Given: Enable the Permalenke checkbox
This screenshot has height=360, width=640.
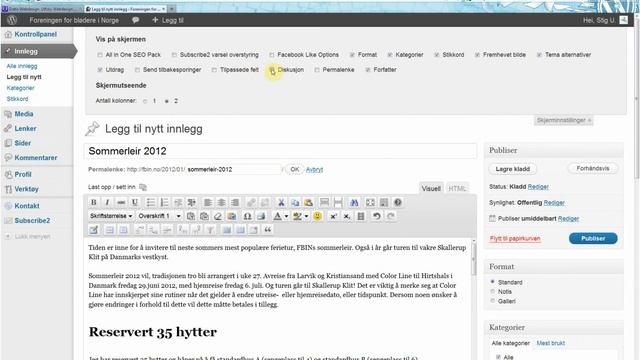Looking at the screenshot, I should (x=317, y=70).
